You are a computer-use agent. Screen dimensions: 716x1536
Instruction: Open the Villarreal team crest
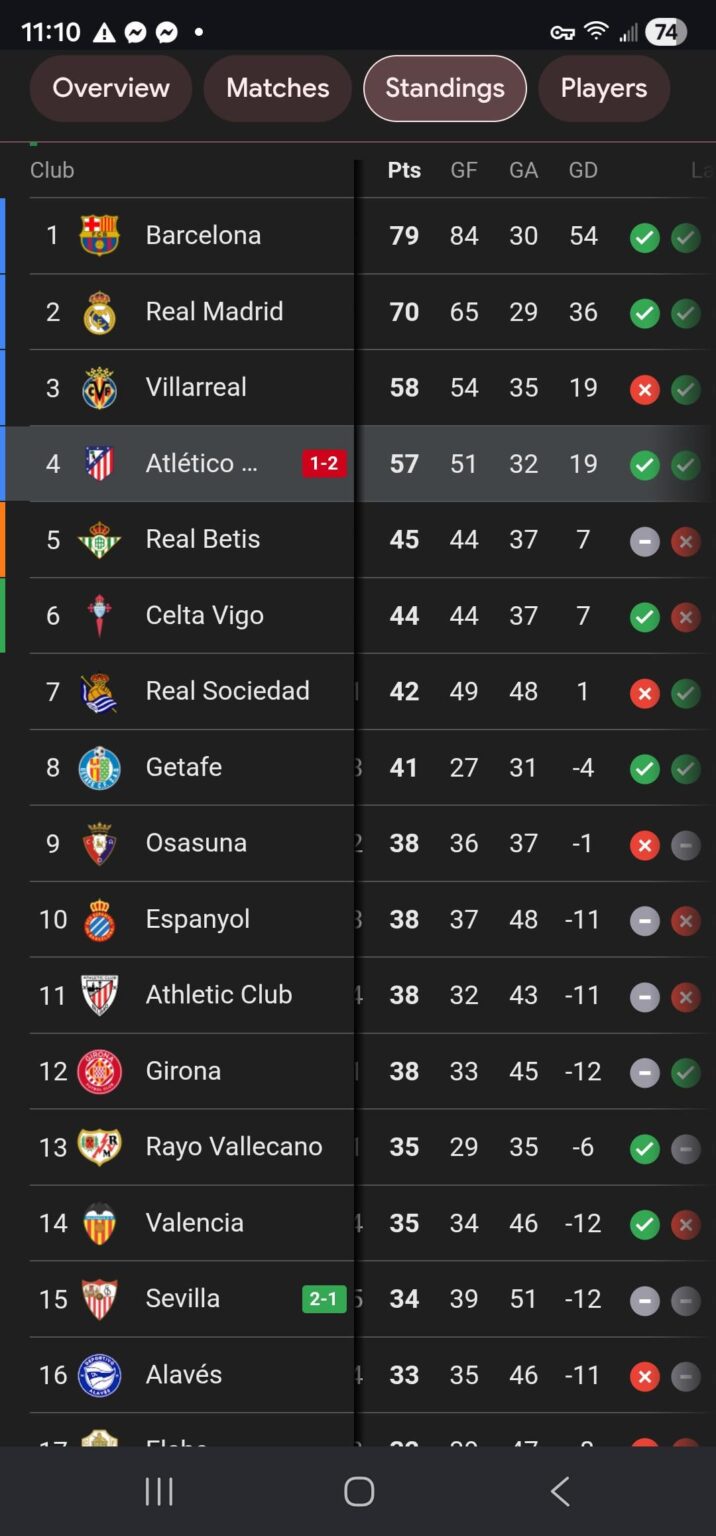pyautogui.click(x=98, y=387)
